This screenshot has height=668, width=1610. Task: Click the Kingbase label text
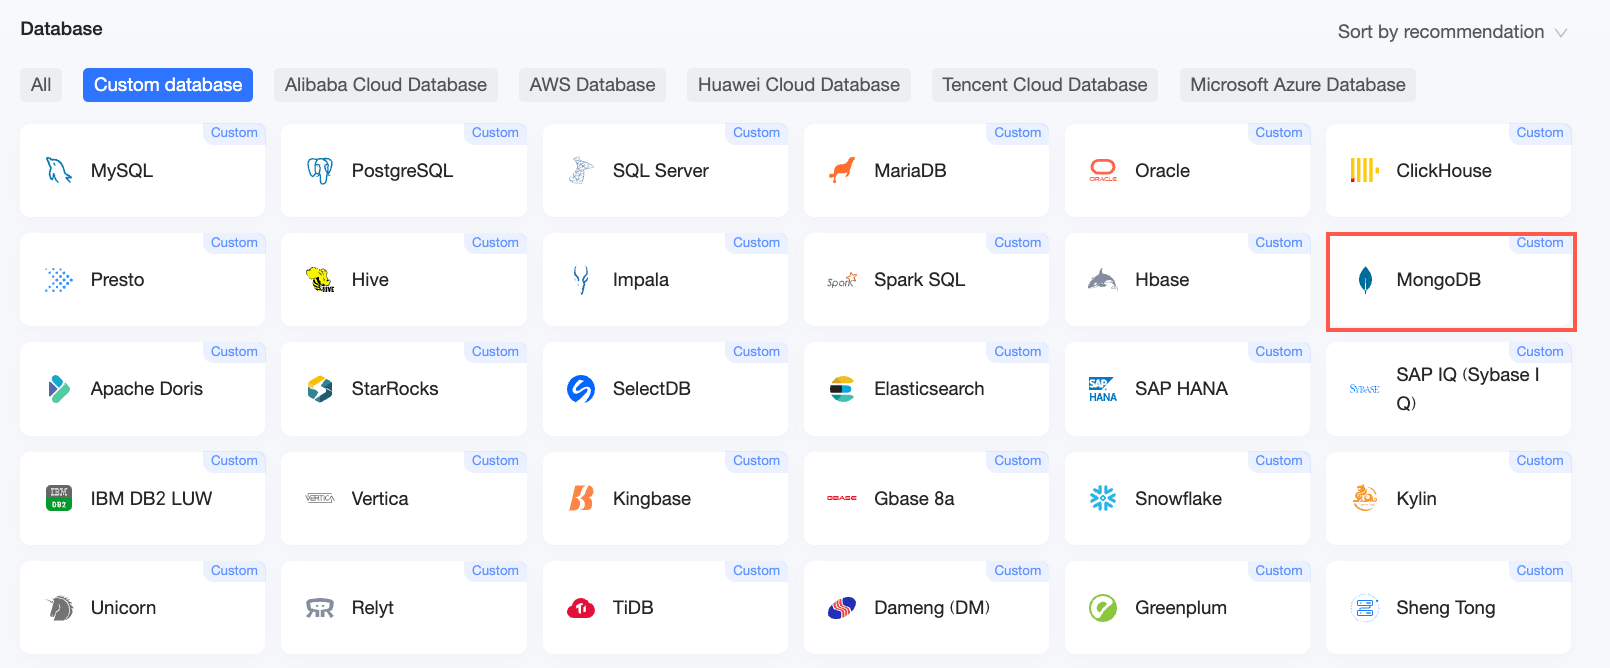point(652,498)
